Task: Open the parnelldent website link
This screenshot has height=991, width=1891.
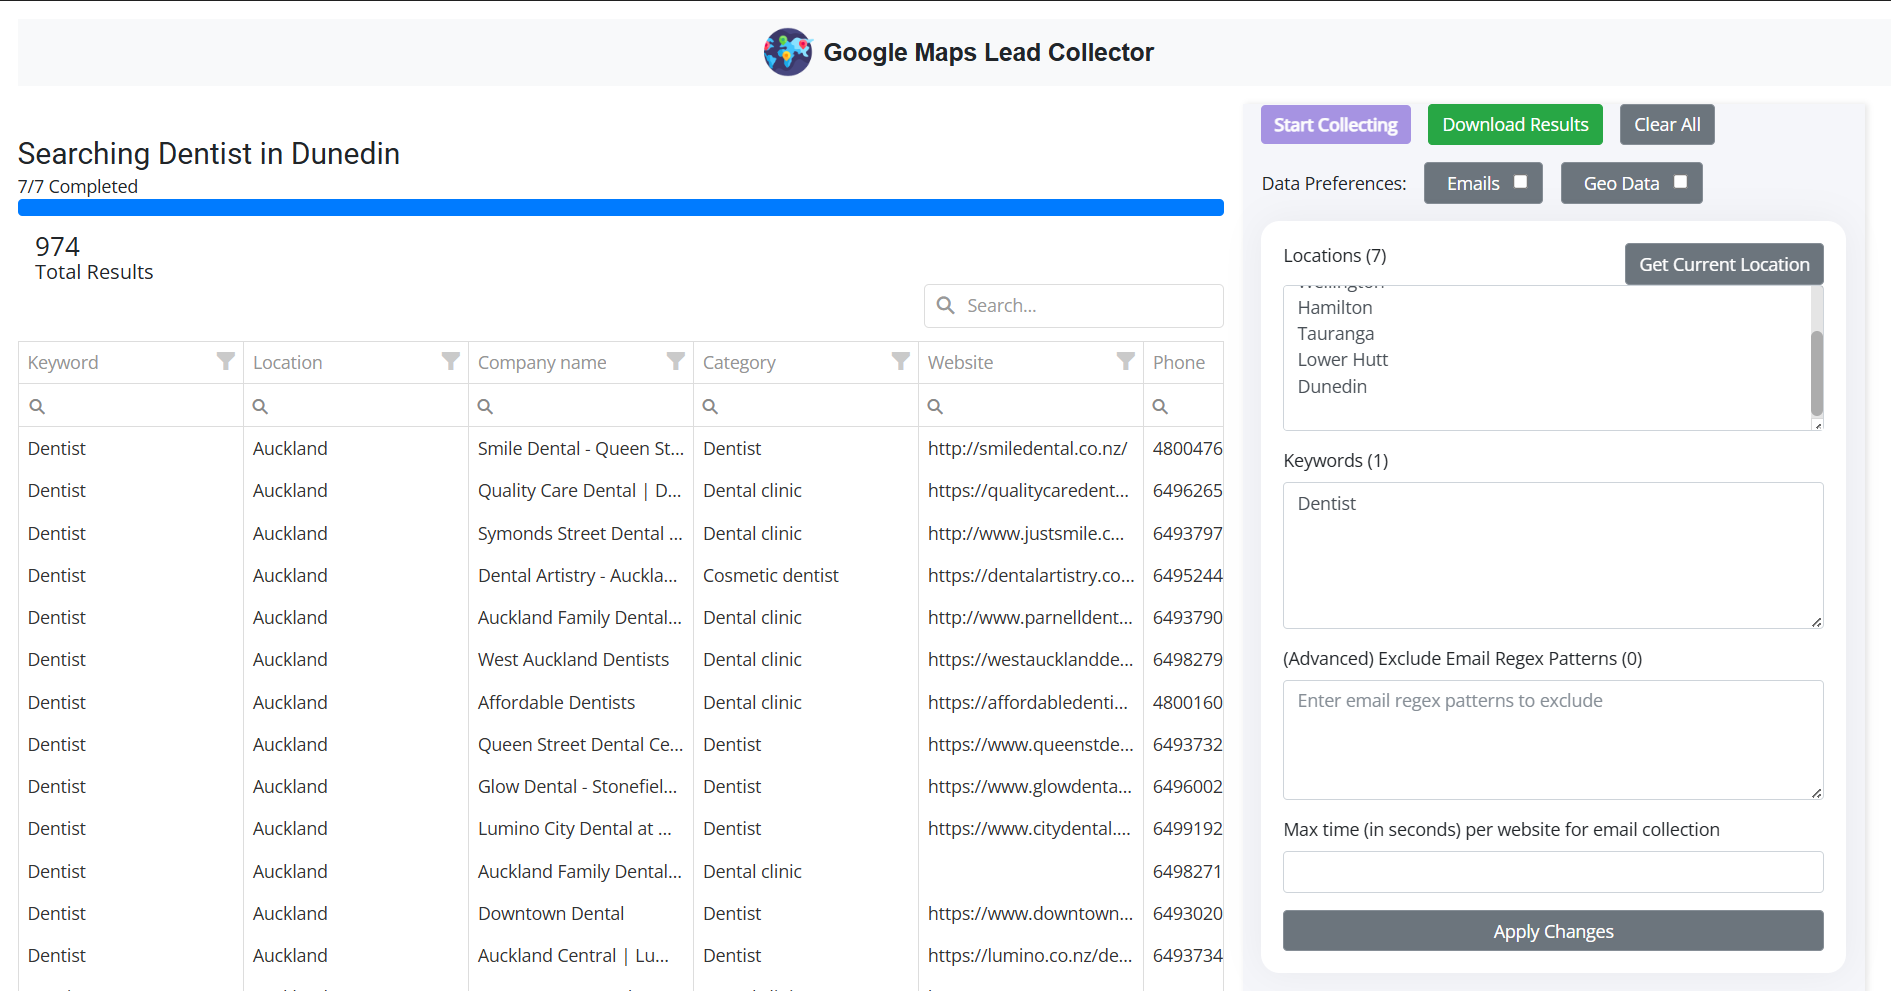Action: (1030, 617)
